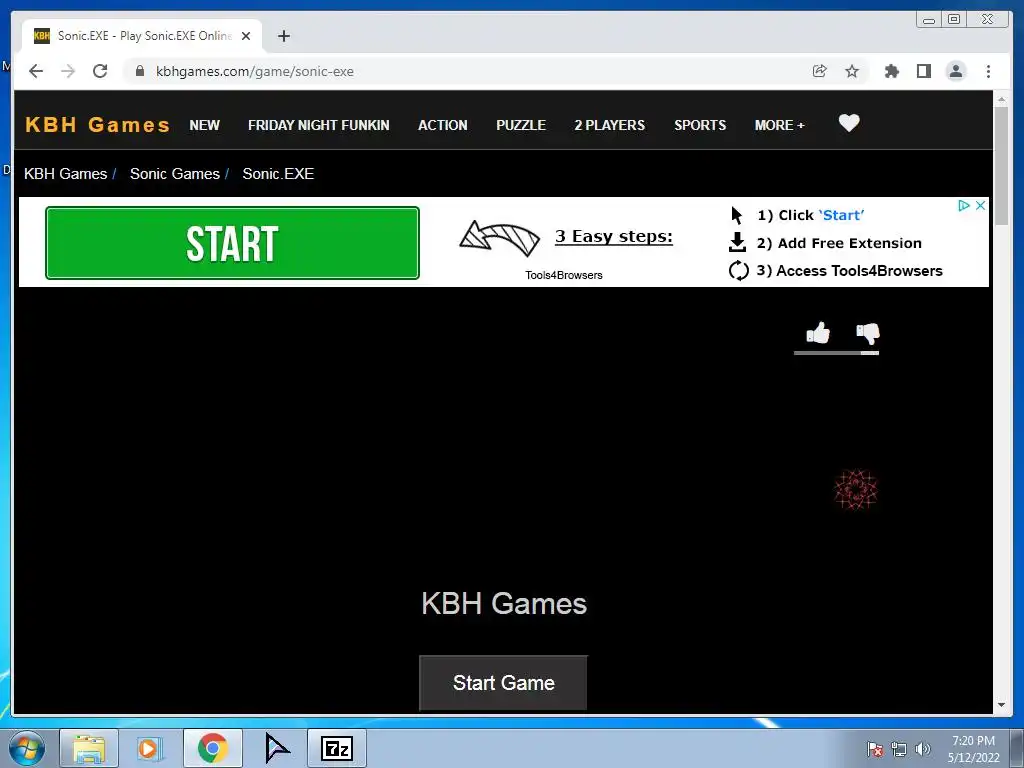Click the padlock site info icon
Screen dimensions: 1024x768
tap(140, 71)
